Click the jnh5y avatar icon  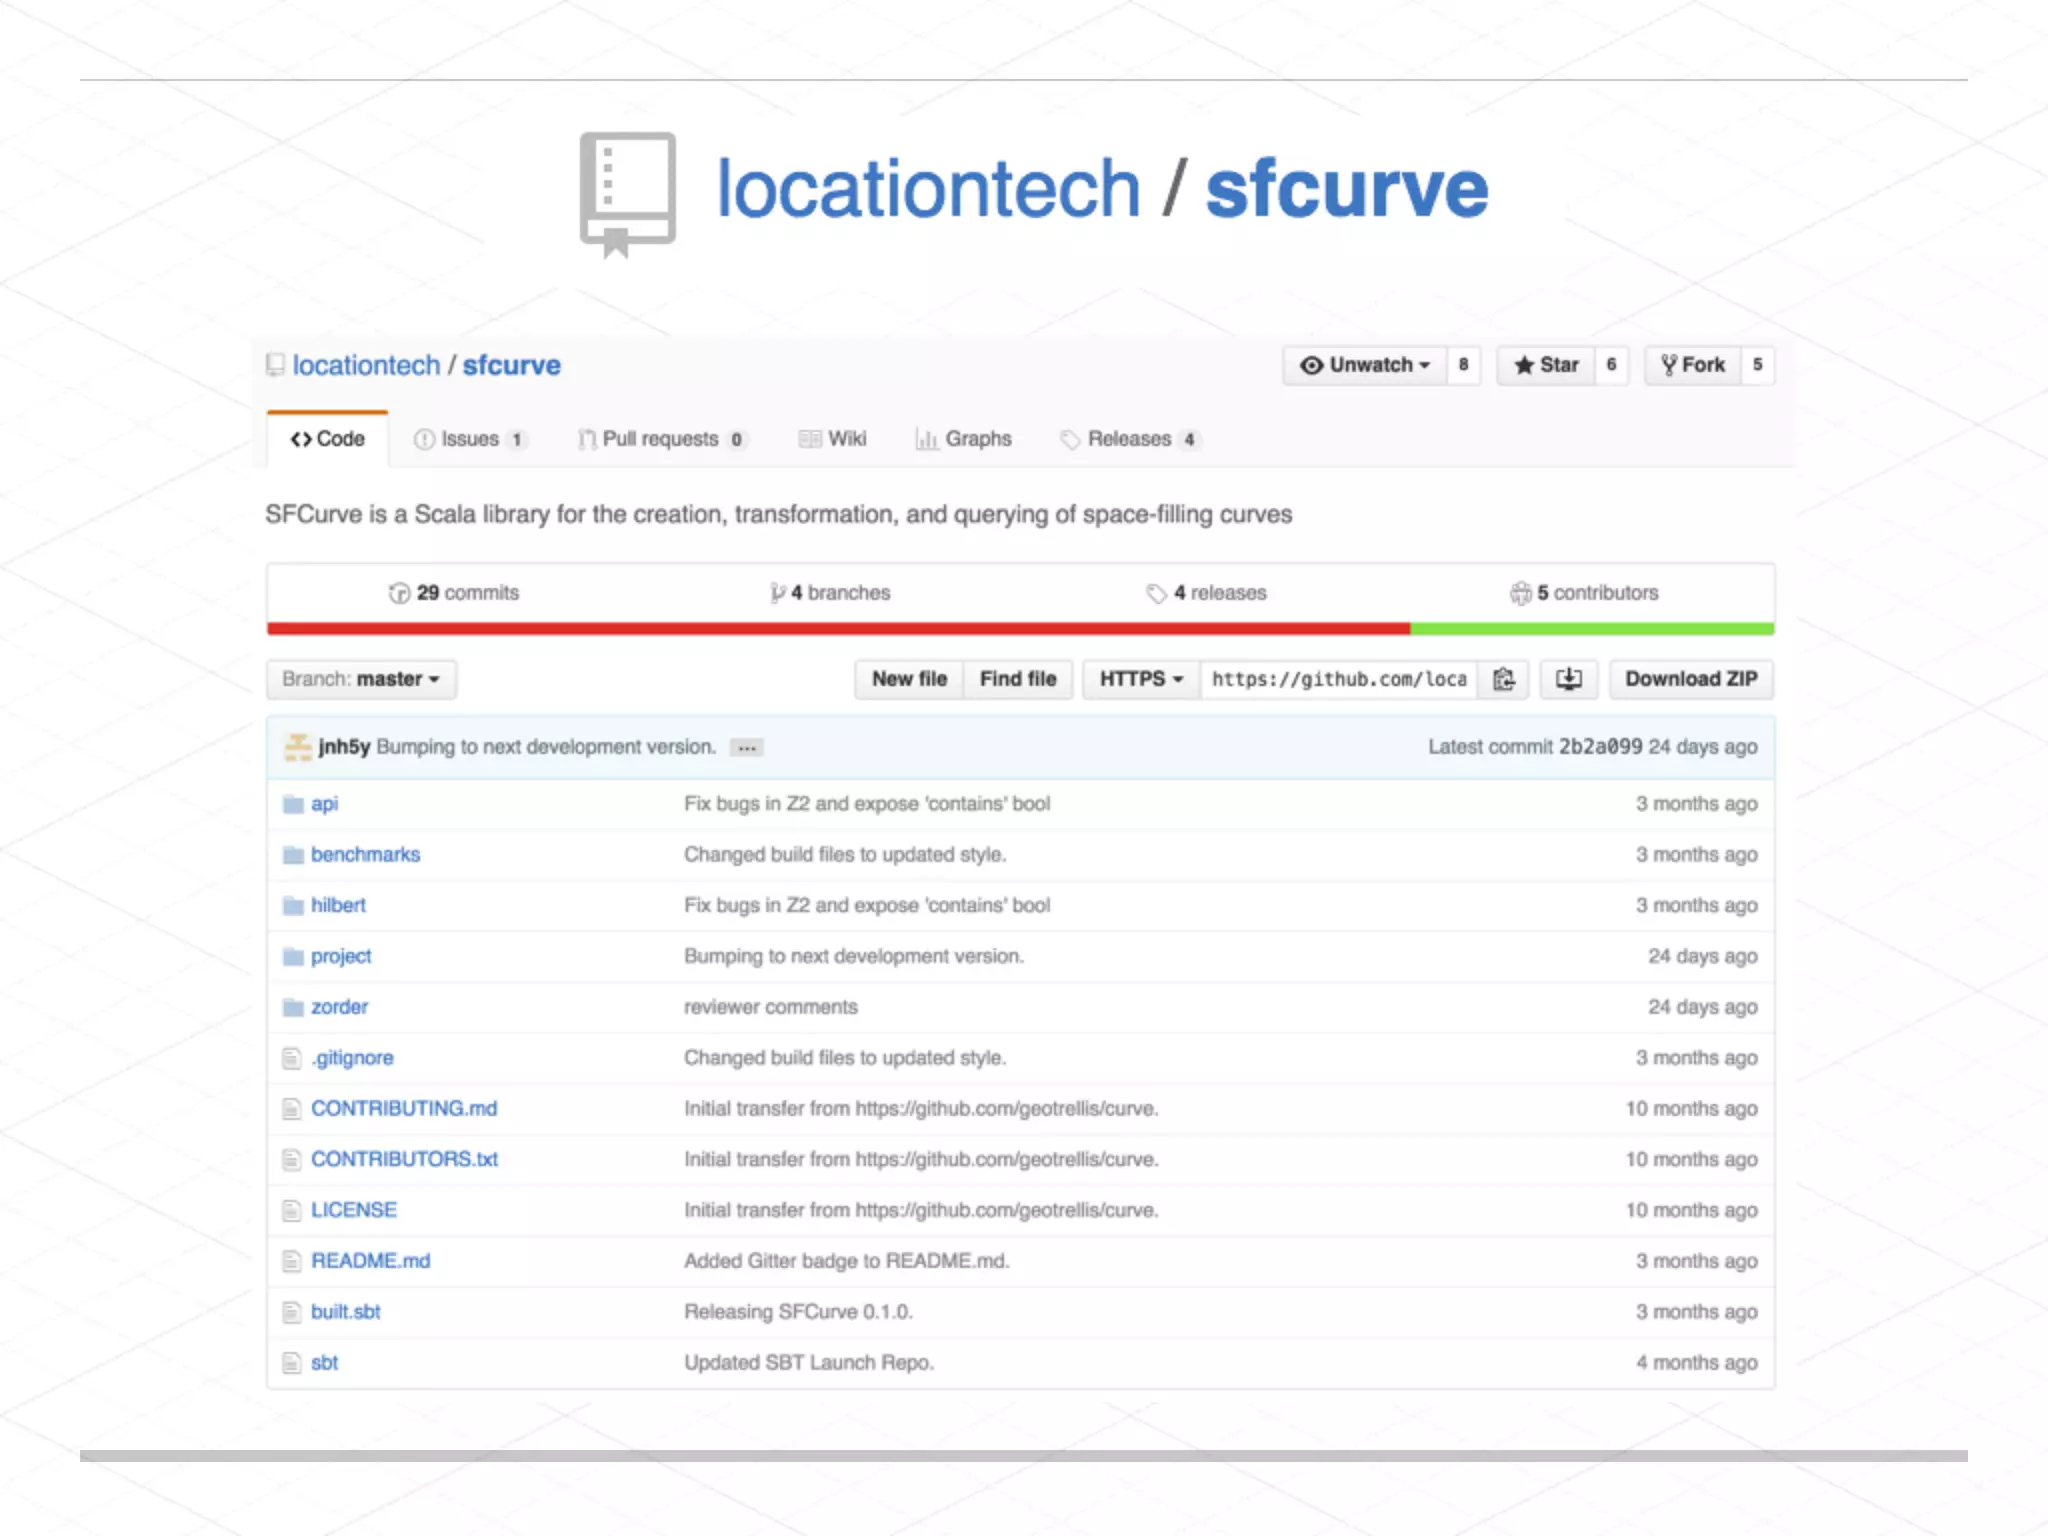[x=298, y=747]
